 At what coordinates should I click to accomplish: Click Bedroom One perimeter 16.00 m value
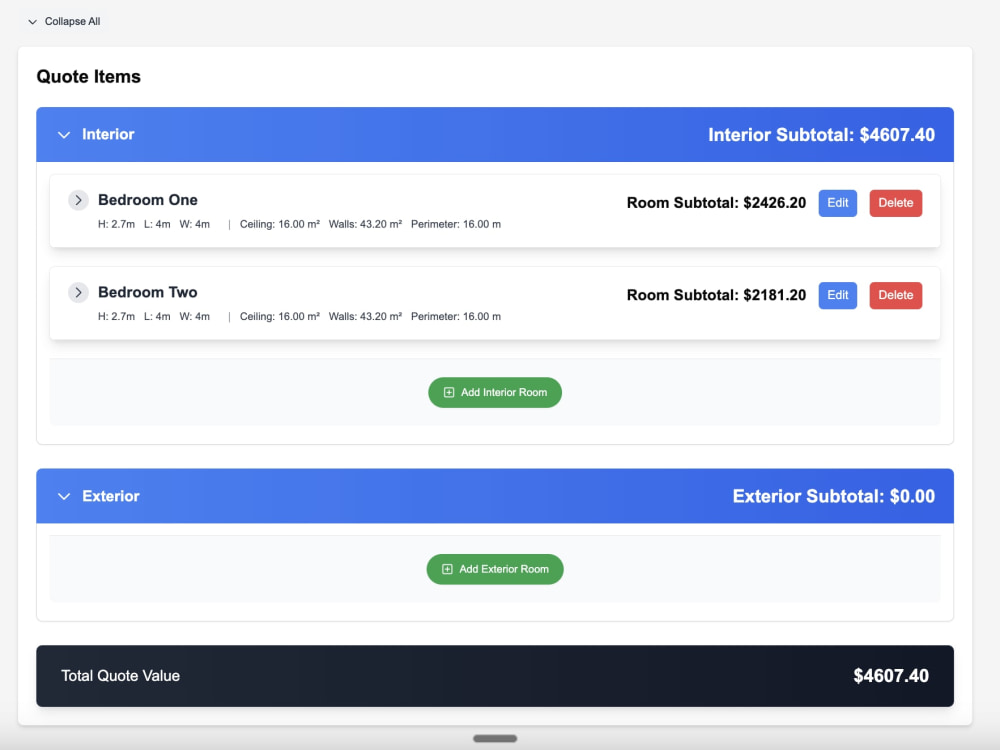click(456, 224)
